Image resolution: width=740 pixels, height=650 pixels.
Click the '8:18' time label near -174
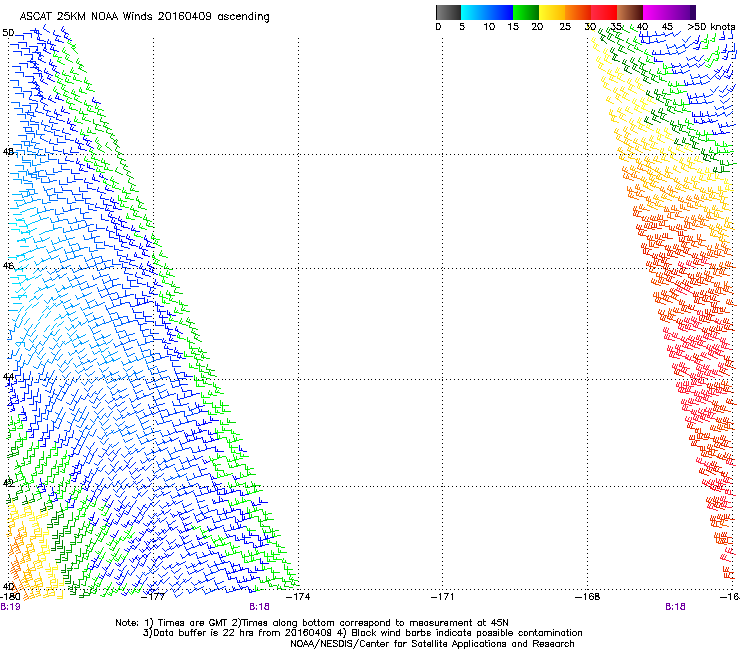(260, 607)
